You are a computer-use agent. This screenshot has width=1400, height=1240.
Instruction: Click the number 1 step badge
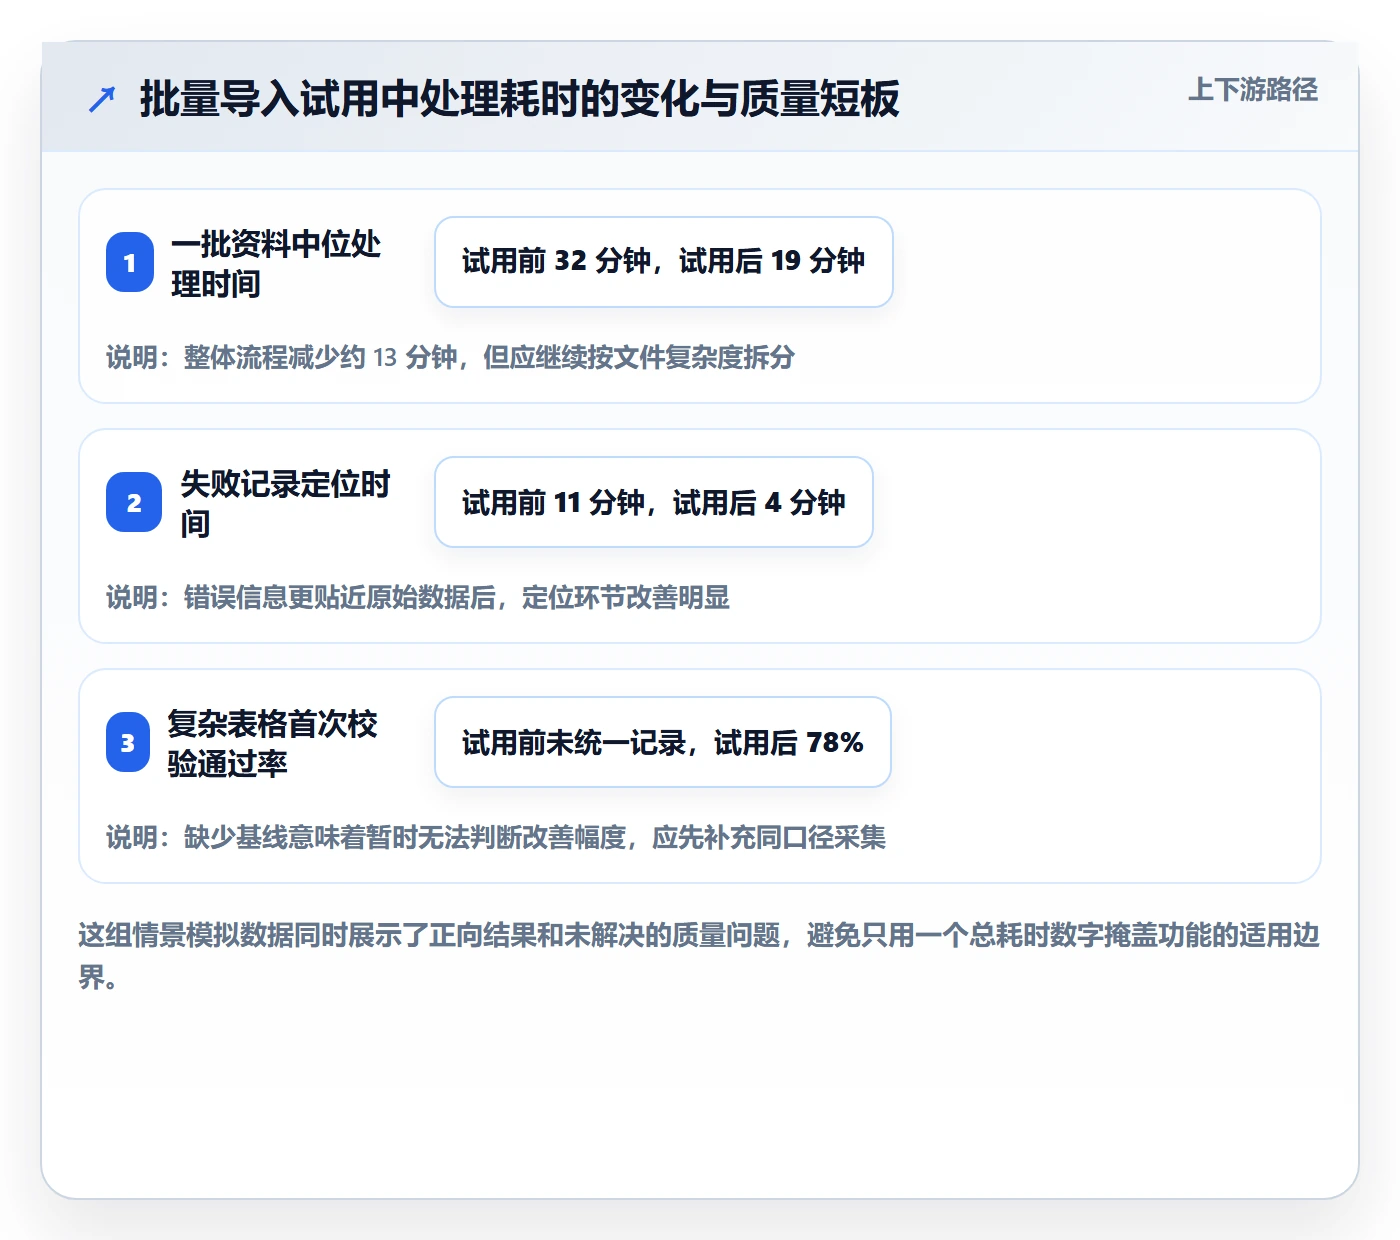click(x=130, y=262)
